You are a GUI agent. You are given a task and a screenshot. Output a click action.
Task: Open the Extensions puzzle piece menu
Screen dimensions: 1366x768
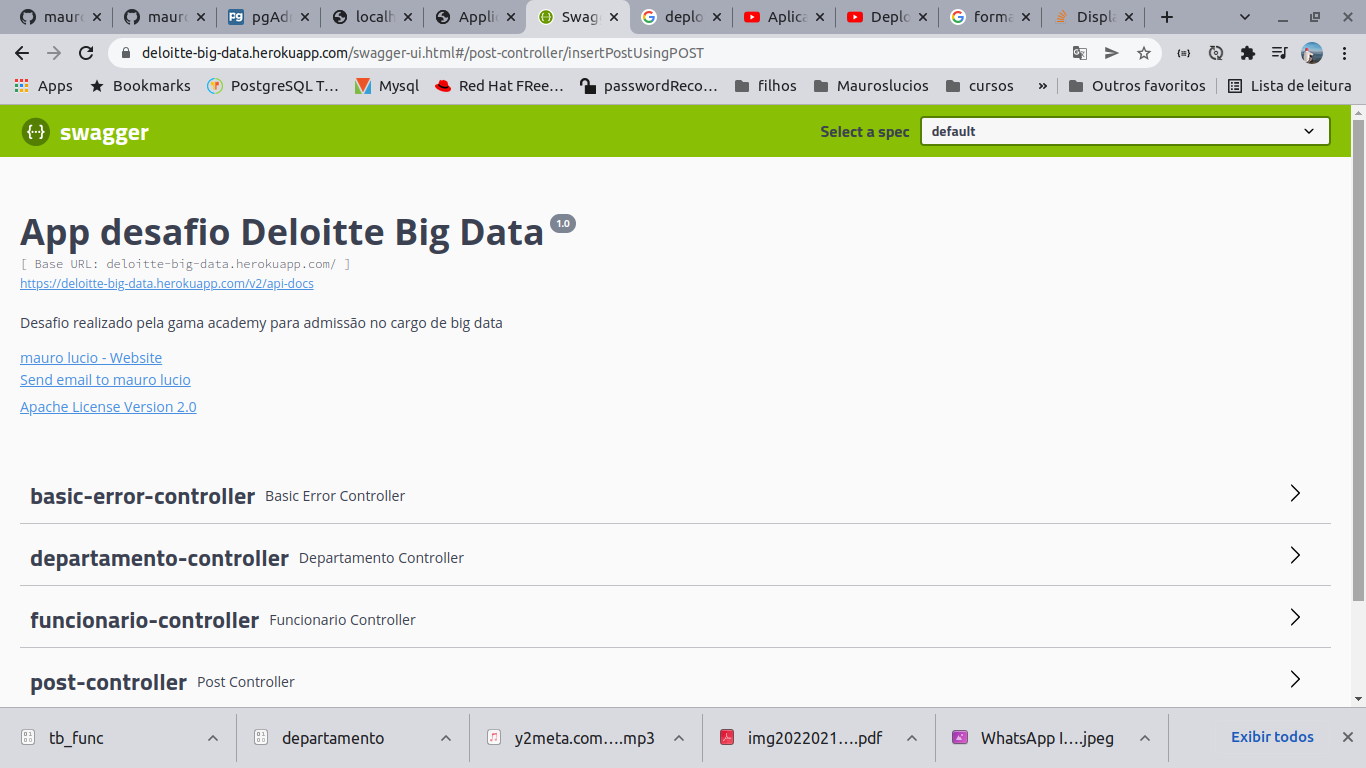[1248, 53]
